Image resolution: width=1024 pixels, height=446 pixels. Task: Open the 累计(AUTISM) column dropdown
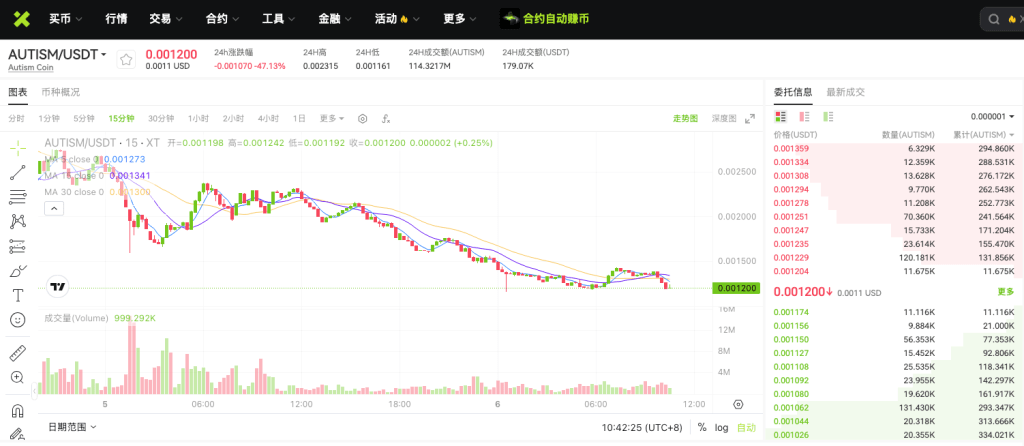point(984,135)
